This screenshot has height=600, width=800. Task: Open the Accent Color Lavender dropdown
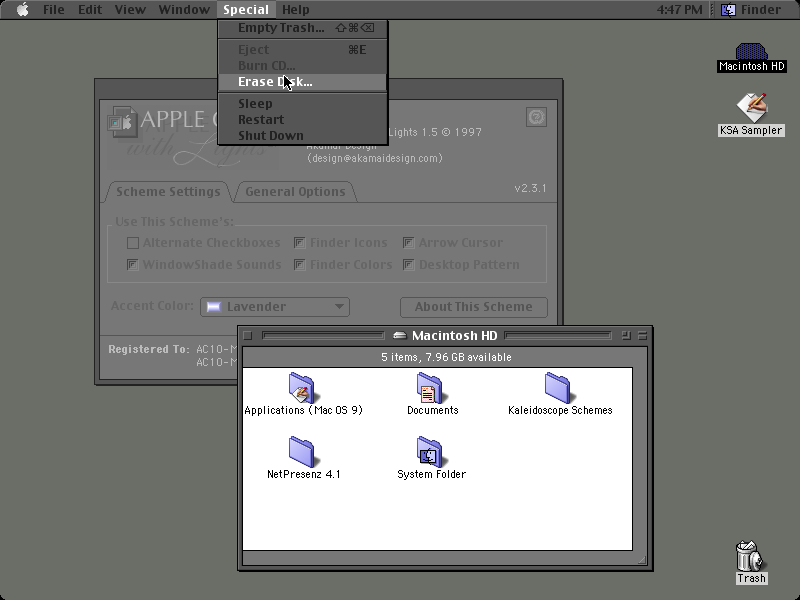pyautogui.click(x=275, y=307)
